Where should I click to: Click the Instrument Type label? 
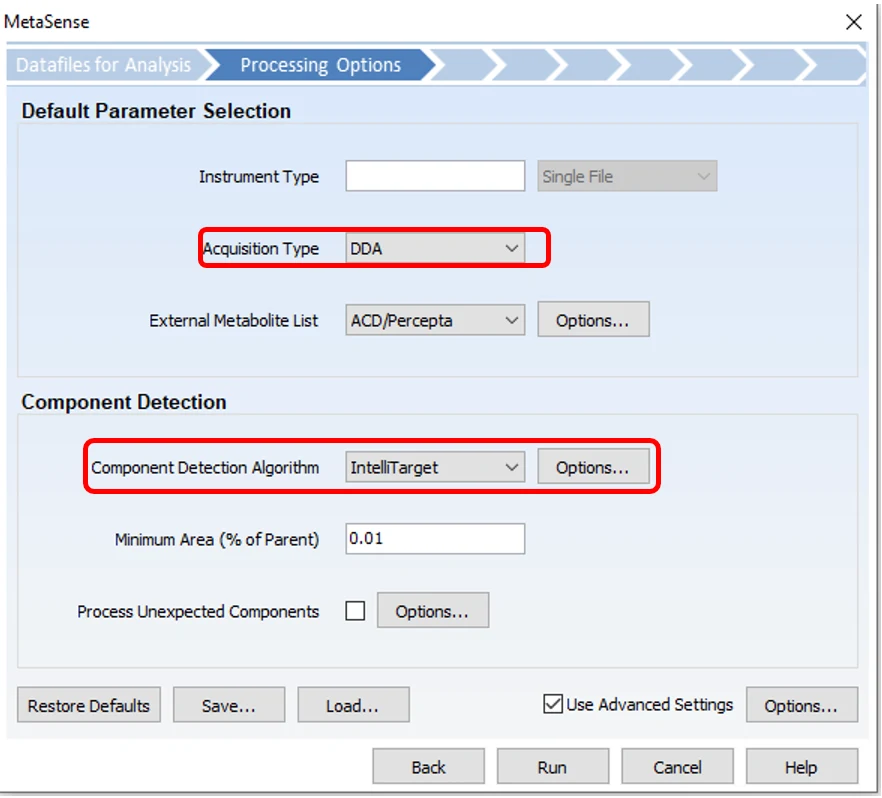[259, 177]
